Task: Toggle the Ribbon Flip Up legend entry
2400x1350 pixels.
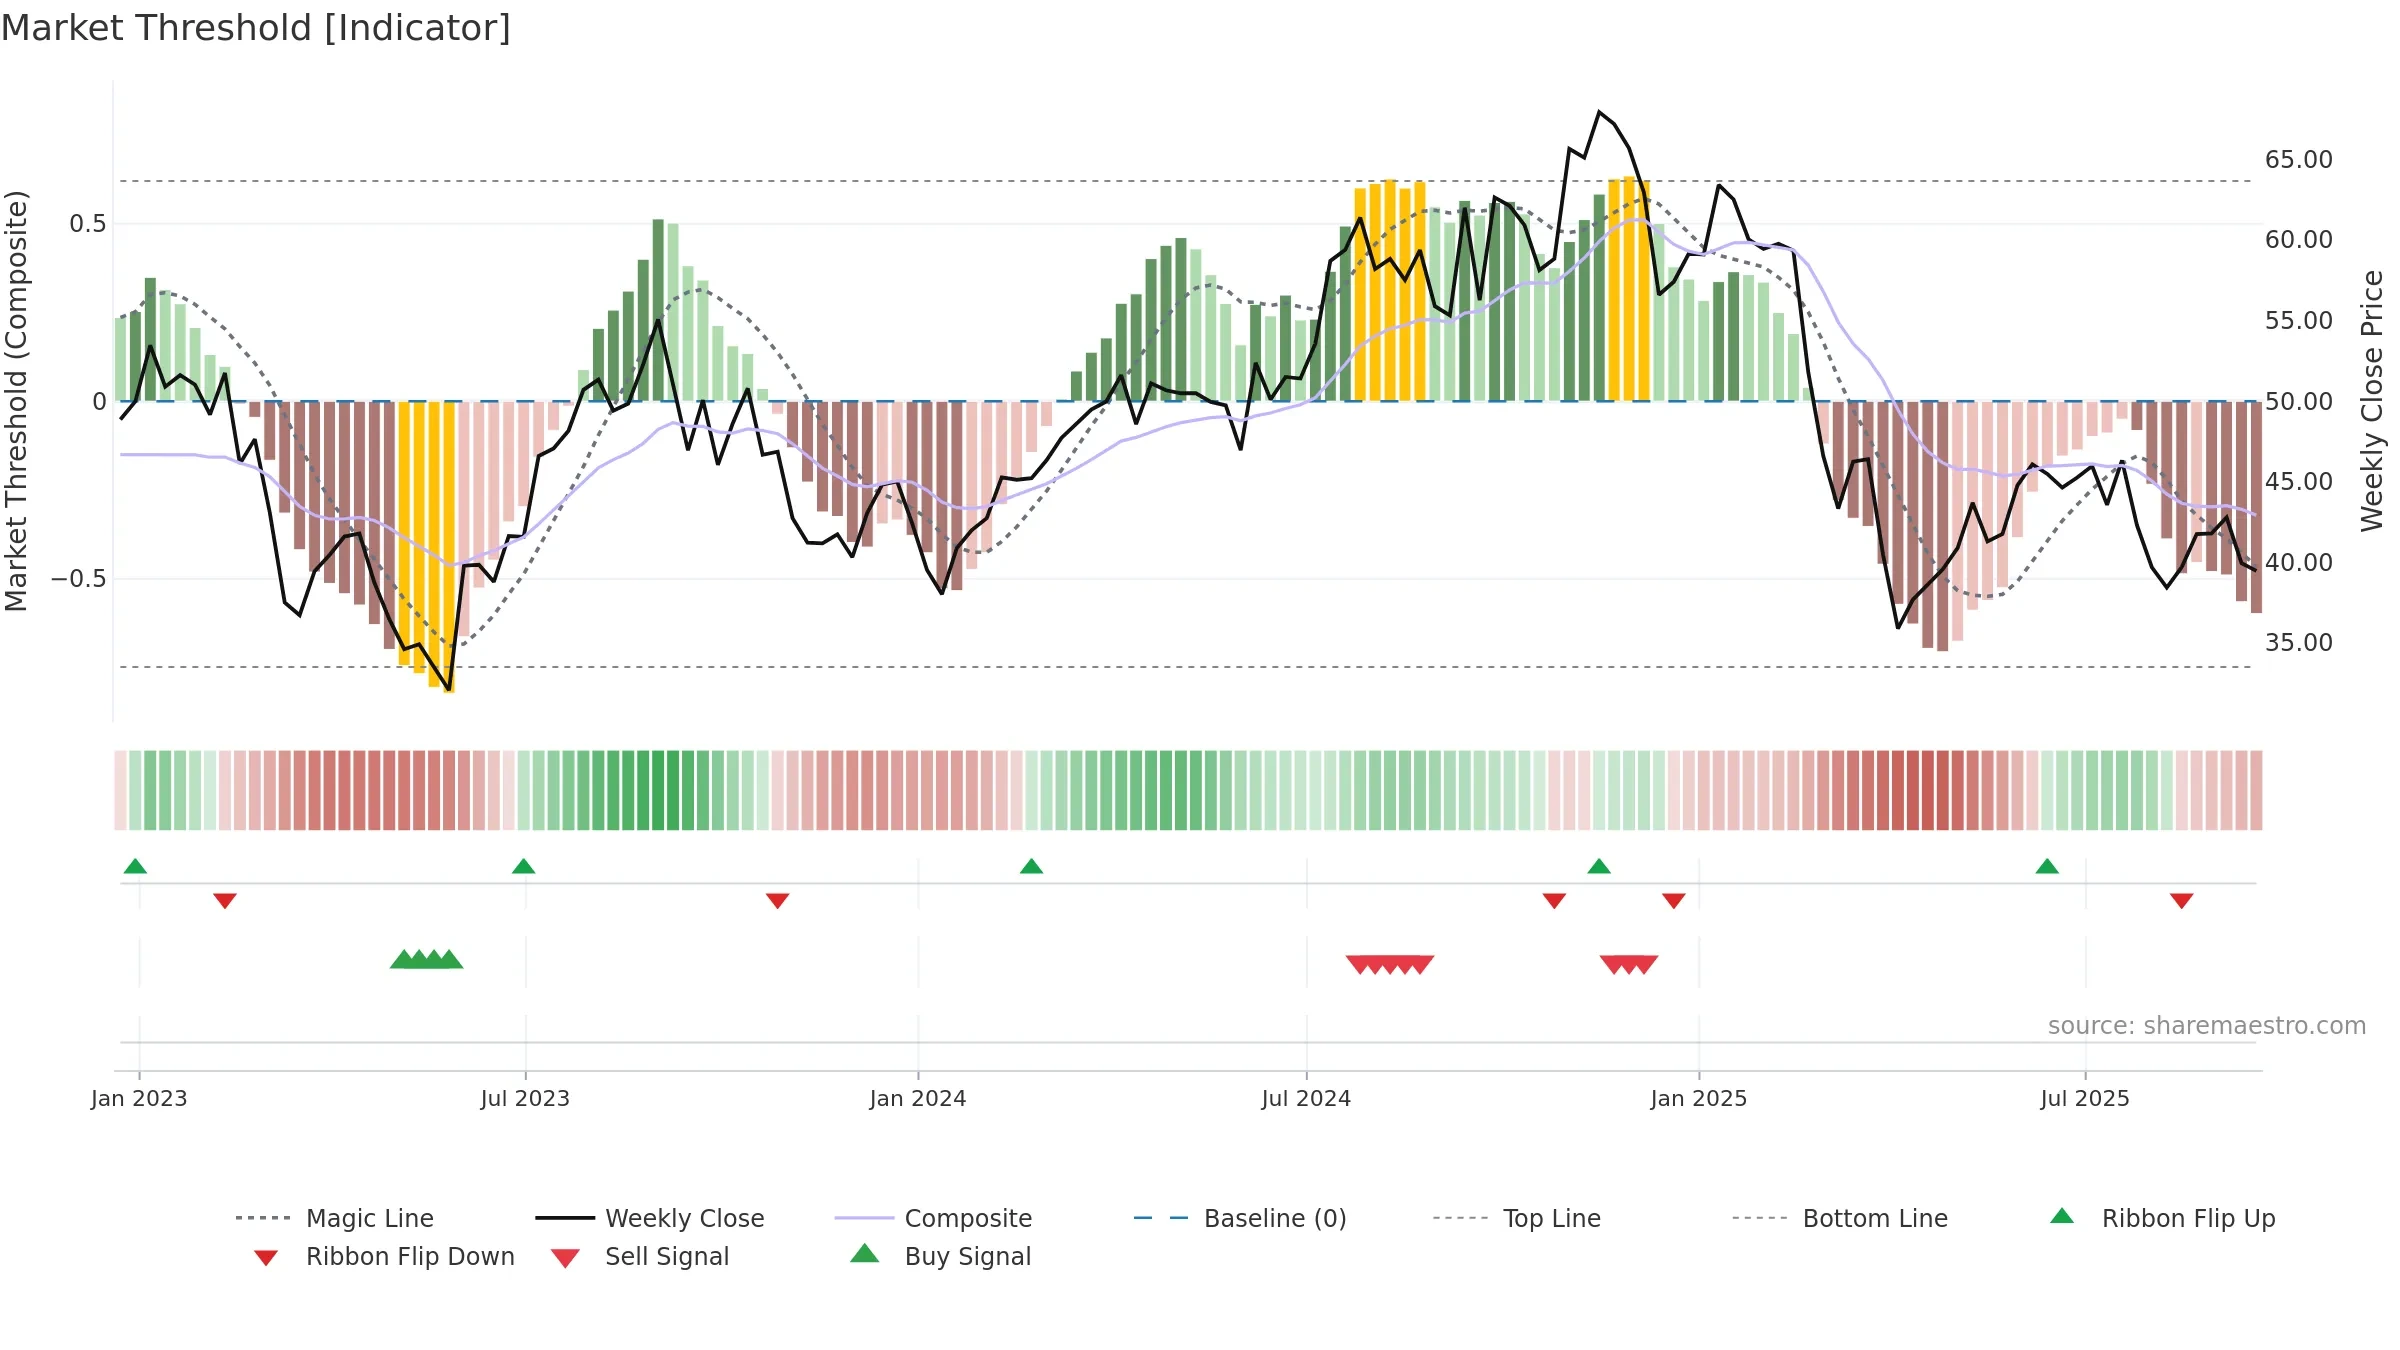Action: pyautogui.click(x=2162, y=1218)
